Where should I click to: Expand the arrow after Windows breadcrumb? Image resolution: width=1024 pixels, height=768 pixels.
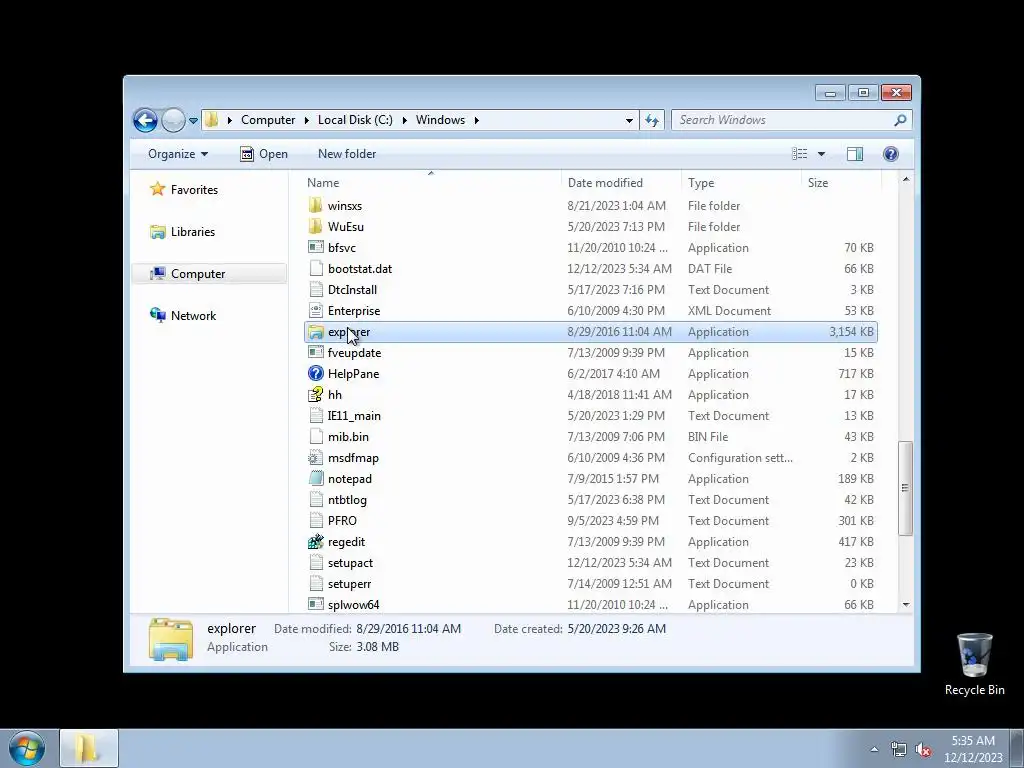tap(477, 120)
